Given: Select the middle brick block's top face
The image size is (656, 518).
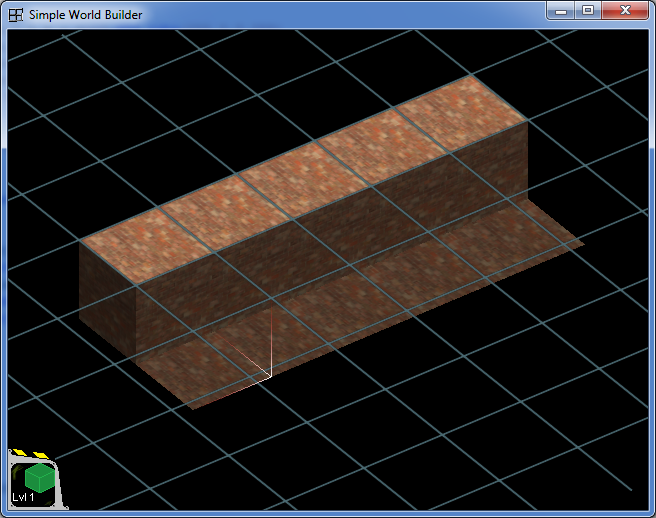Looking at the screenshot, I should pyautogui.click(x=303, y=180).
